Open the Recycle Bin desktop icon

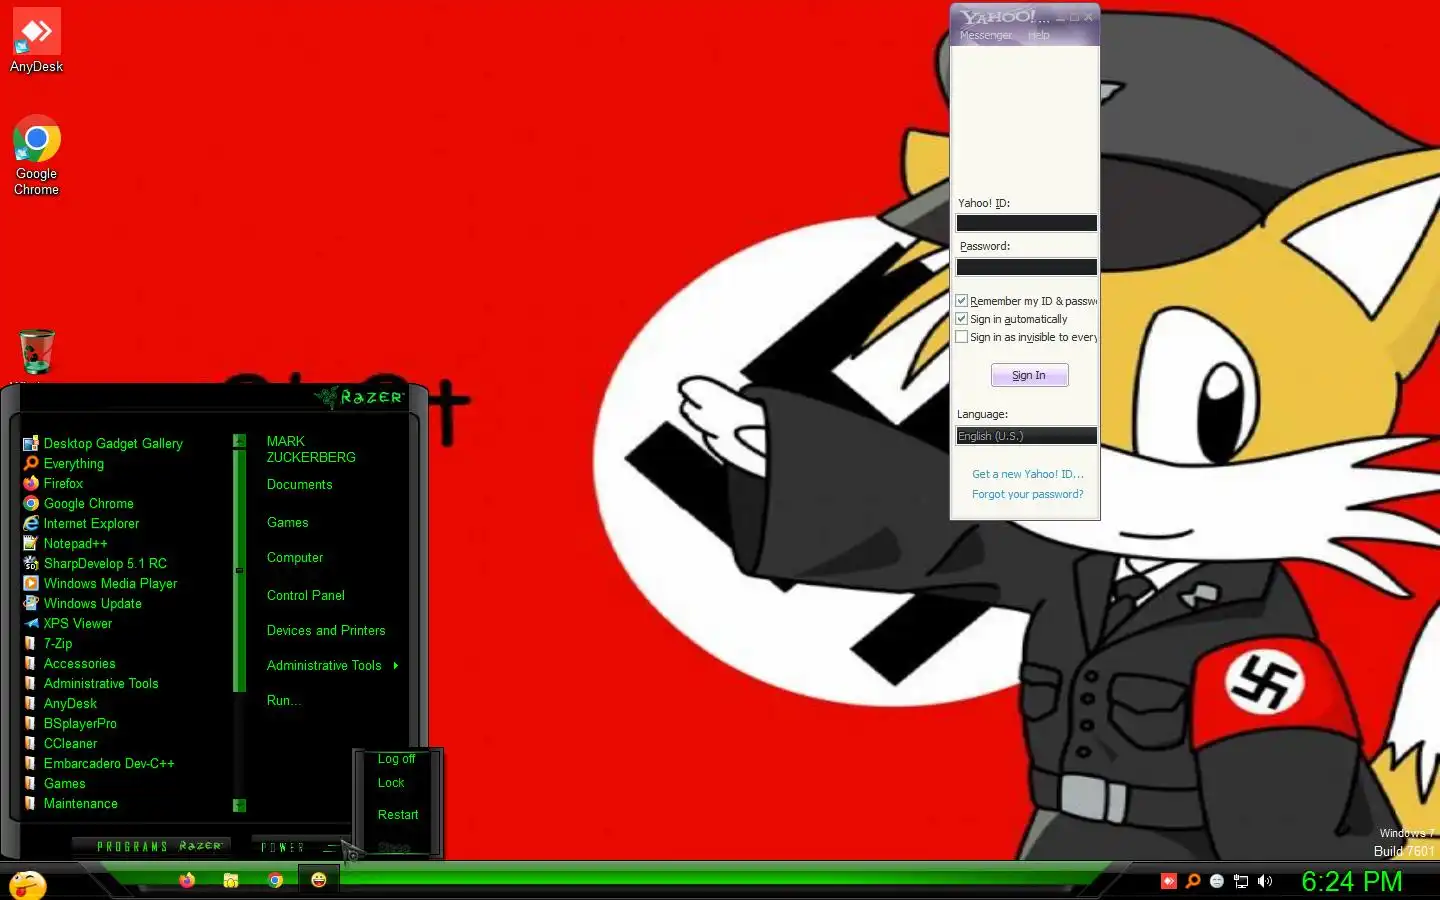[x=37, y=352]
